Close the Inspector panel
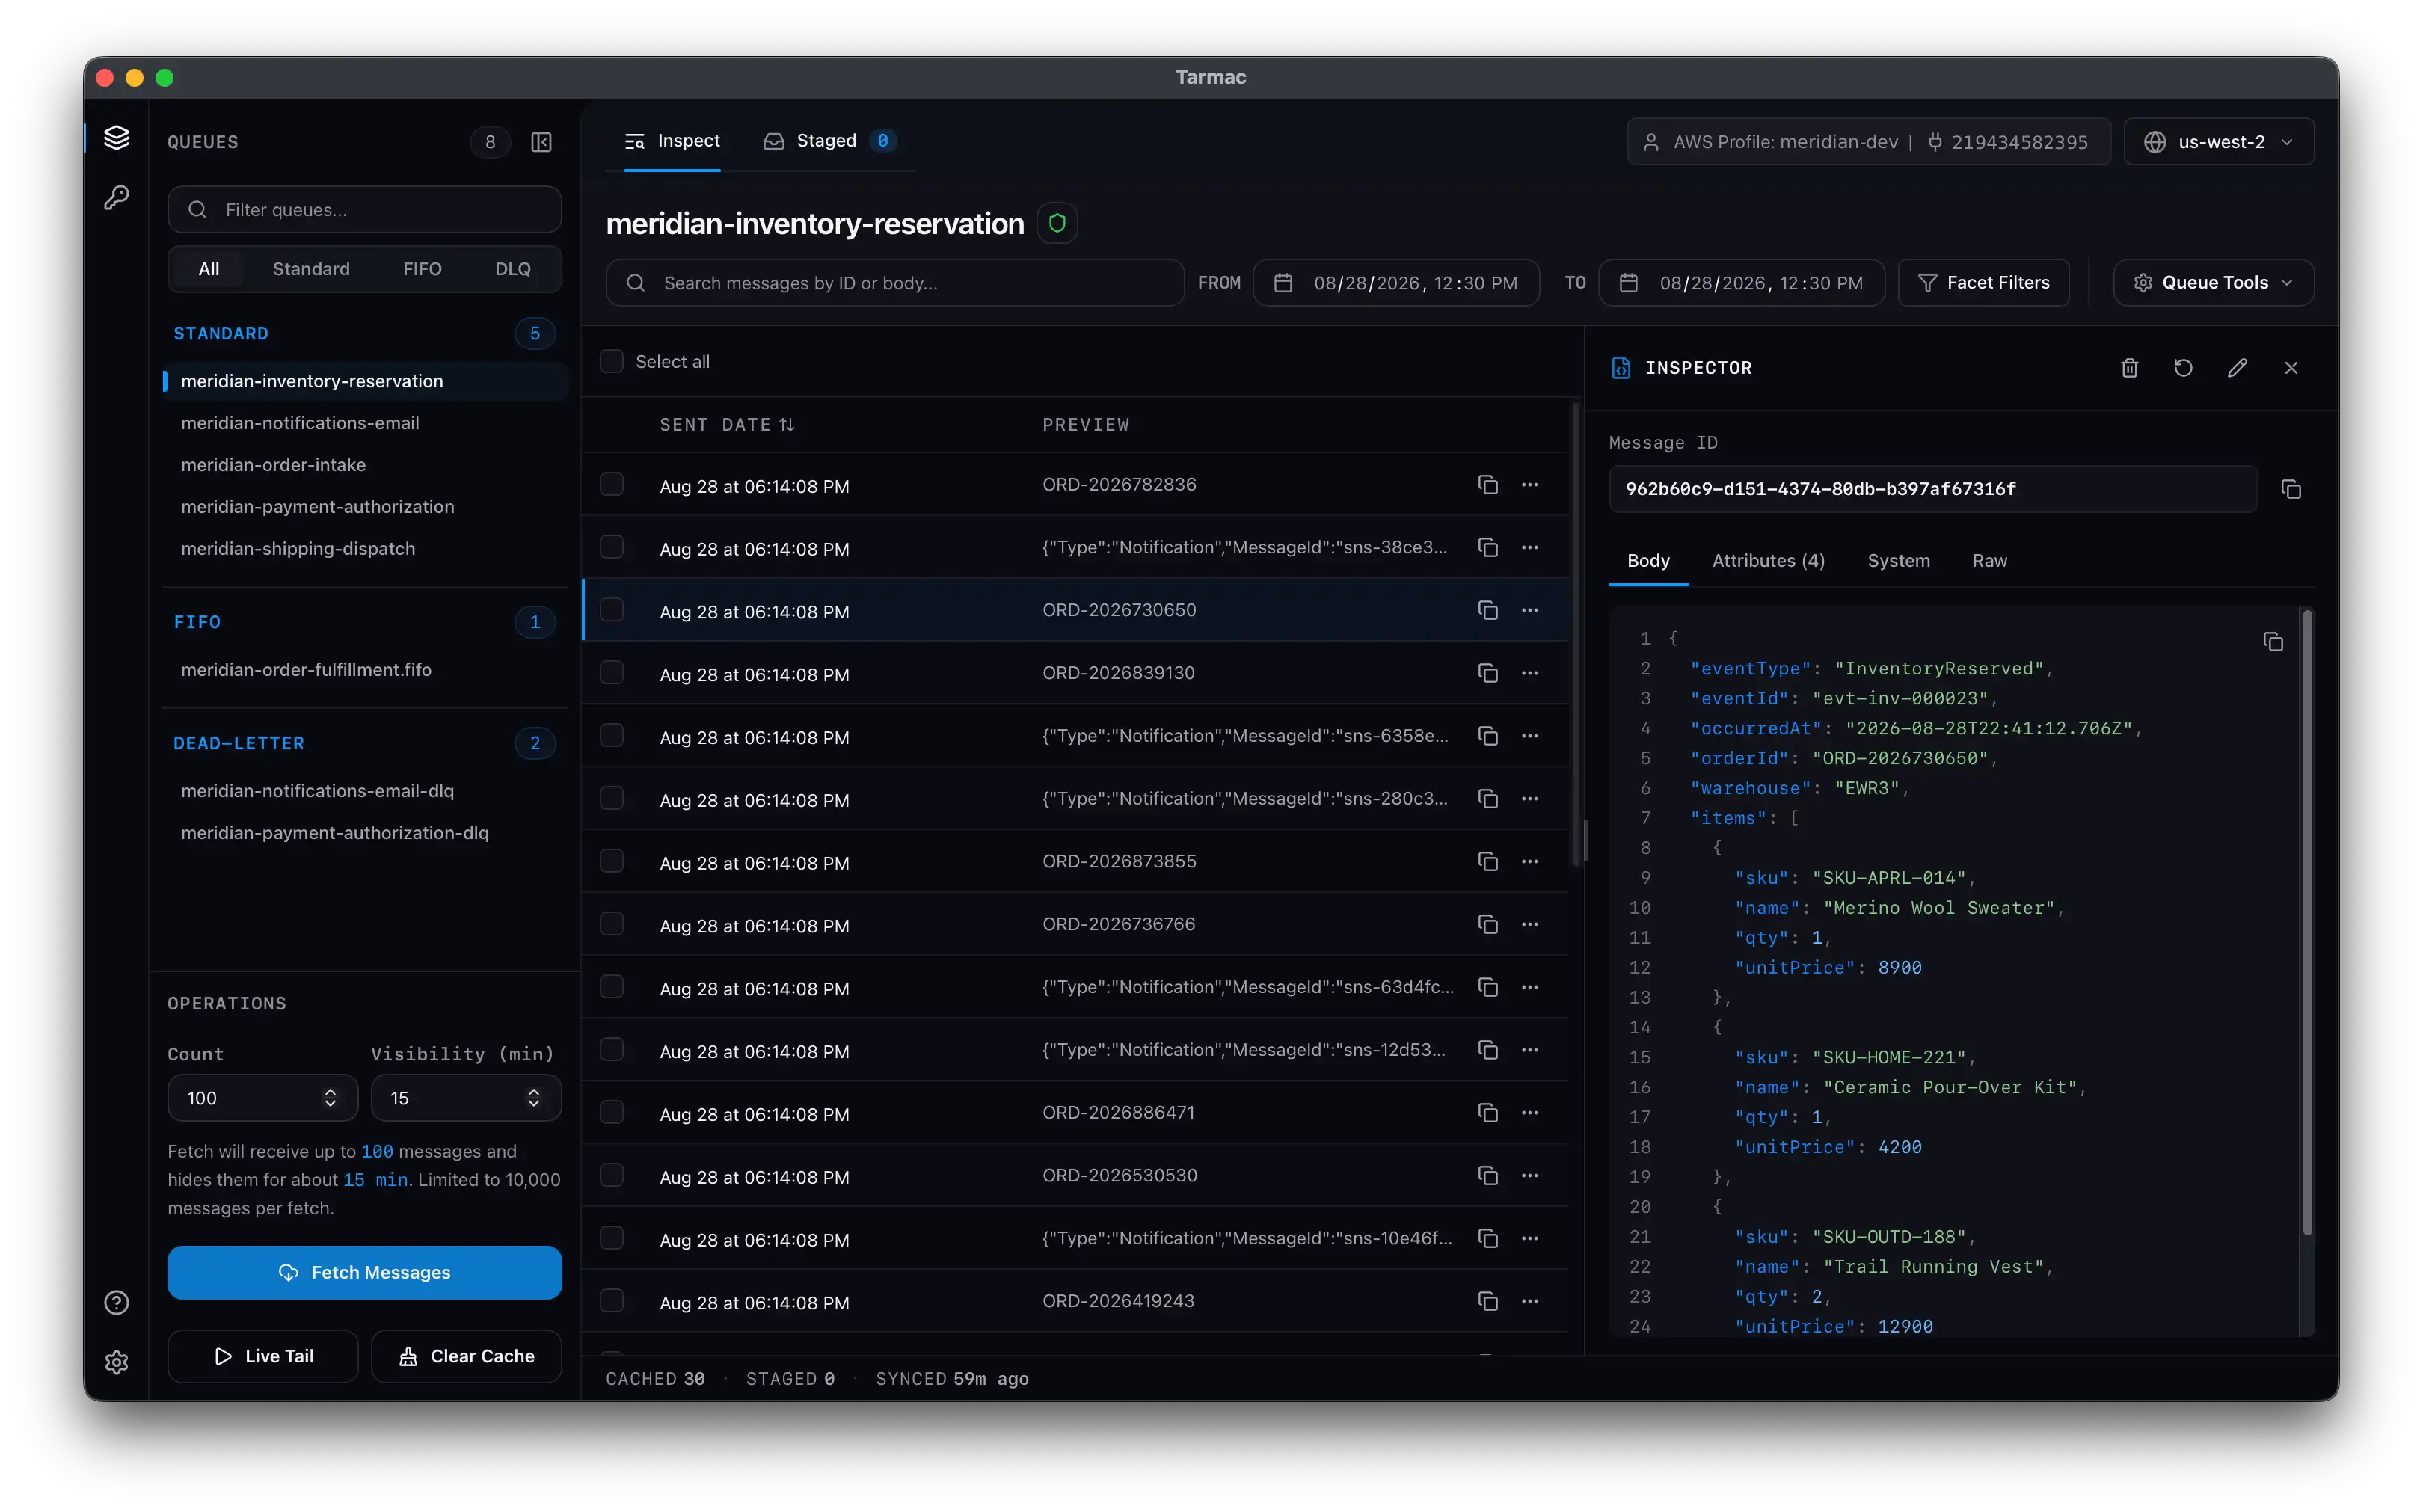This screenshot has height=1512, width=2423. point(2291,368)
